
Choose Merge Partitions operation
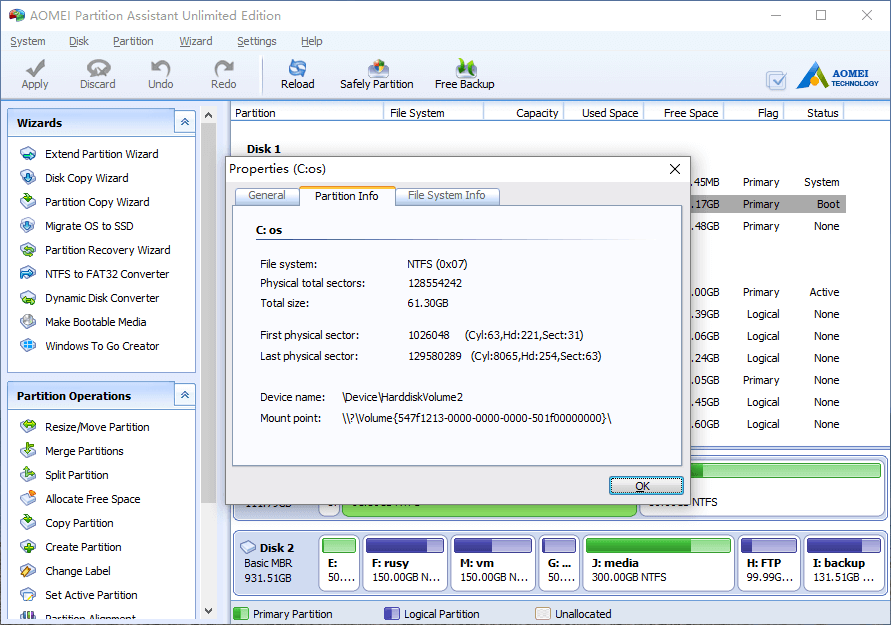point(84,451)
